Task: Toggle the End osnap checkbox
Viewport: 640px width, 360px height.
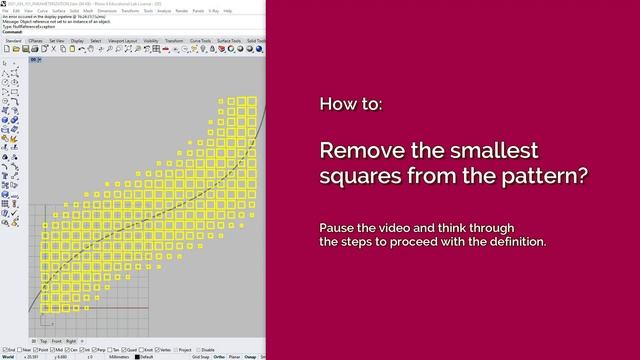Action: 5,350
